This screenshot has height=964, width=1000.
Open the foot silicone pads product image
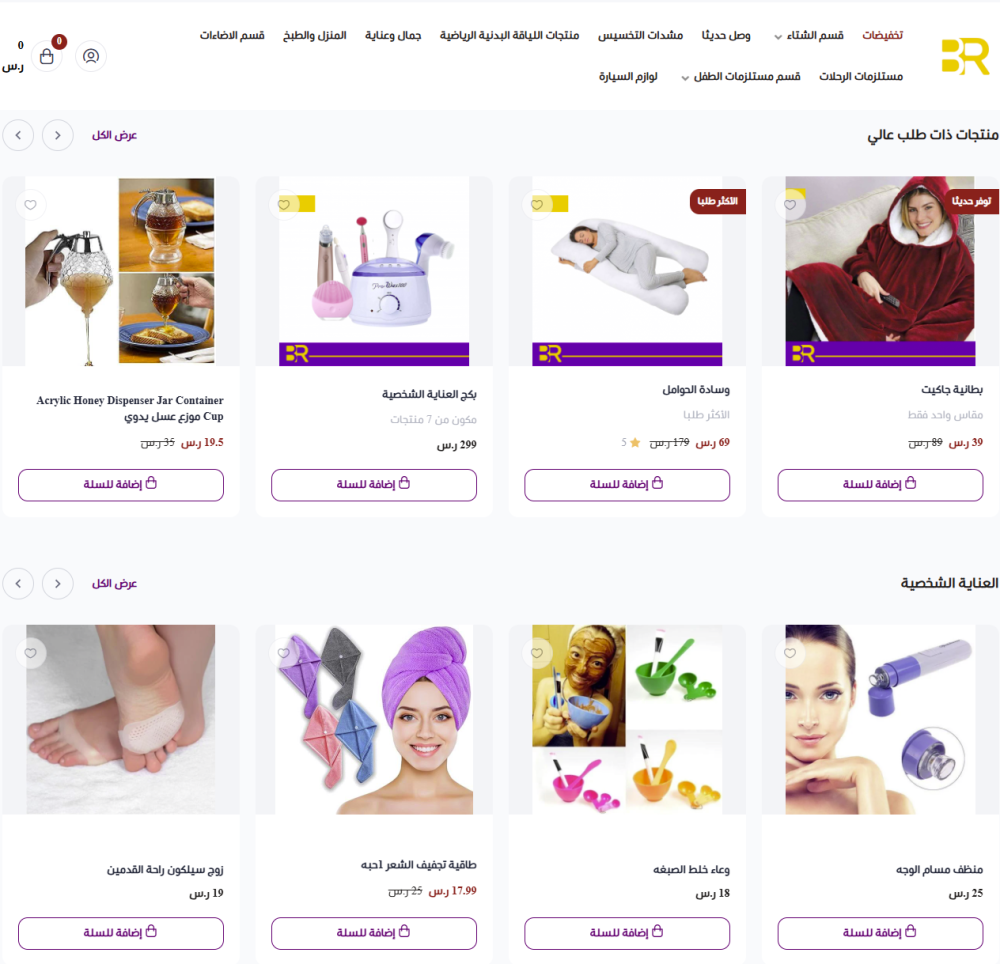click(x=121, y=719)
